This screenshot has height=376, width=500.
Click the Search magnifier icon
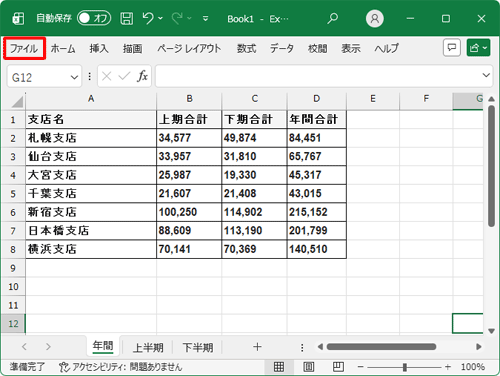tap(332, 18)
